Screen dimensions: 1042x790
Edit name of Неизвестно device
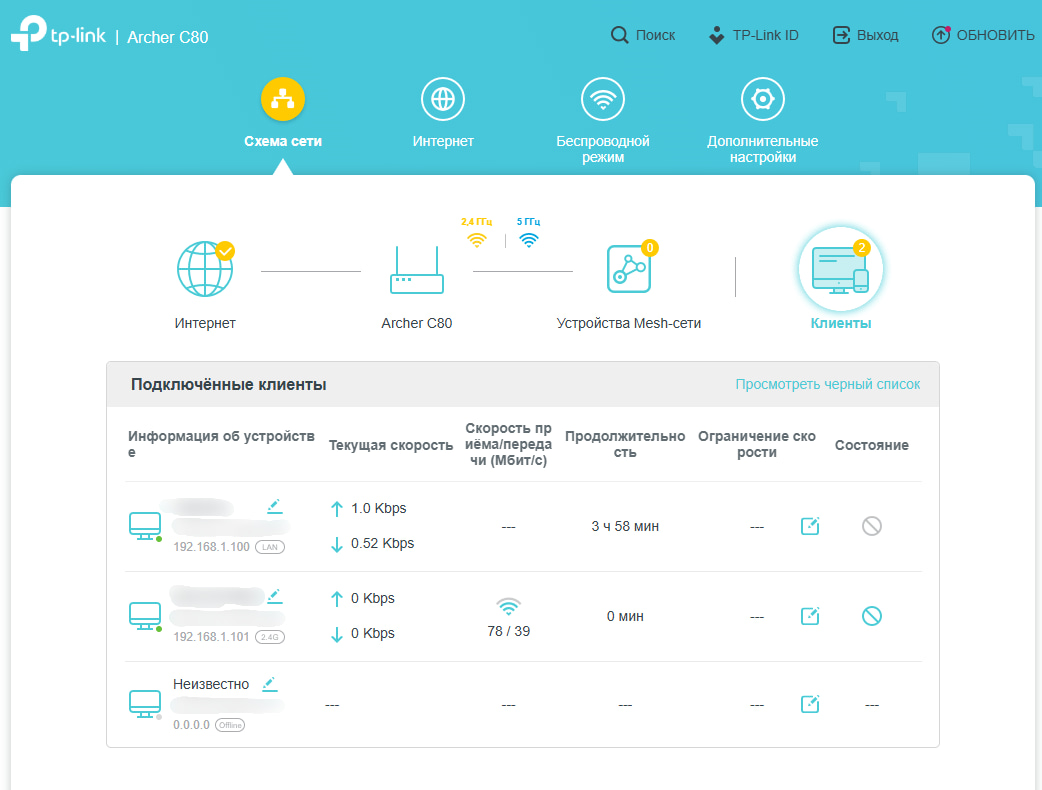tap(270, 684)
